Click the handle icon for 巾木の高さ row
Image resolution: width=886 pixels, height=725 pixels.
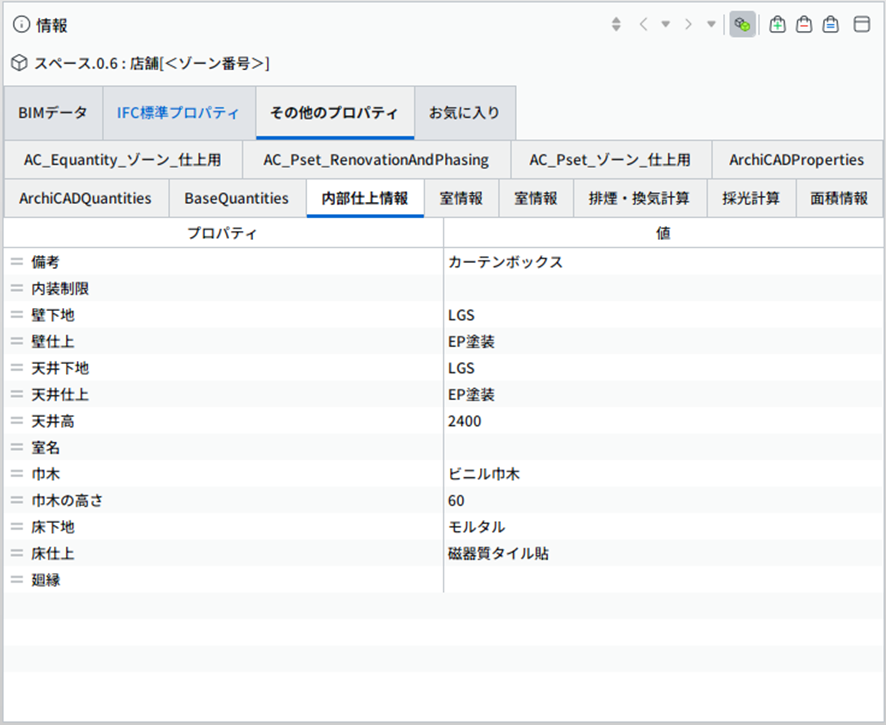point(17,500)
